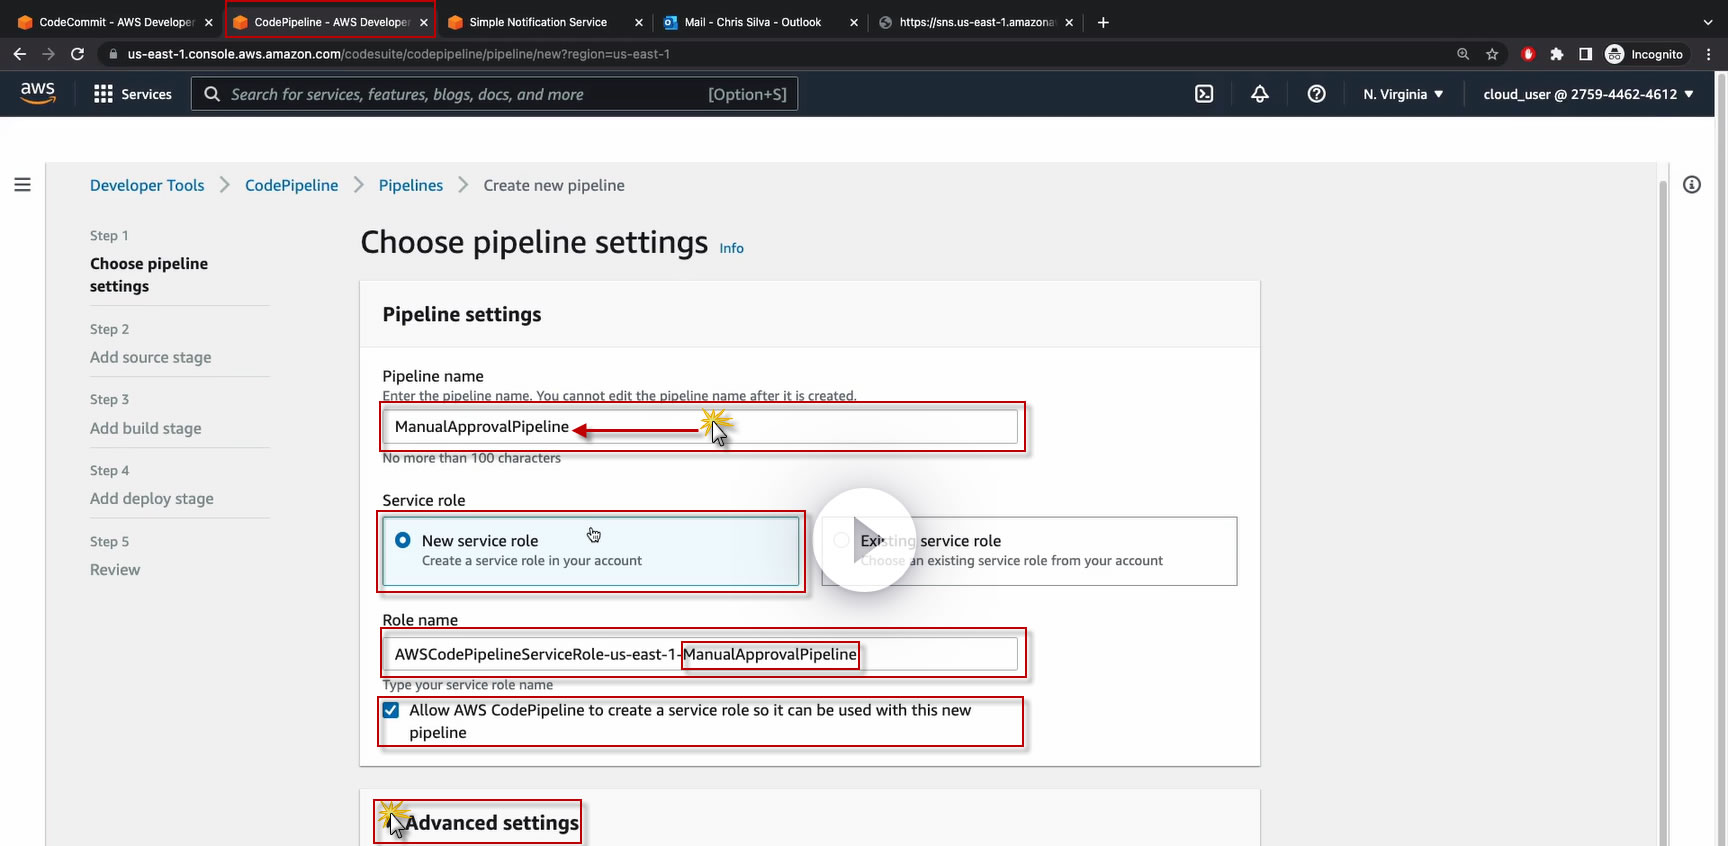Bookmark this page with the star
Screen dimensions: 1728x846
pos(1492,54)
